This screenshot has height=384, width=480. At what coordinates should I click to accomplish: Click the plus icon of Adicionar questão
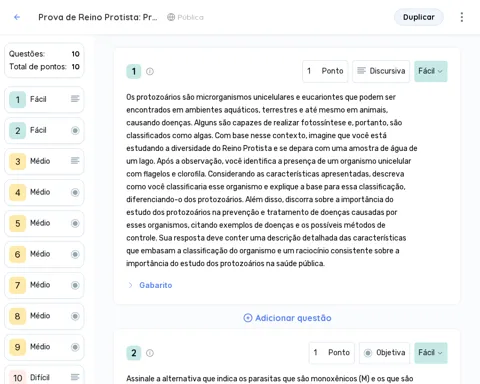pyautogui.click(x=248, y=318)
